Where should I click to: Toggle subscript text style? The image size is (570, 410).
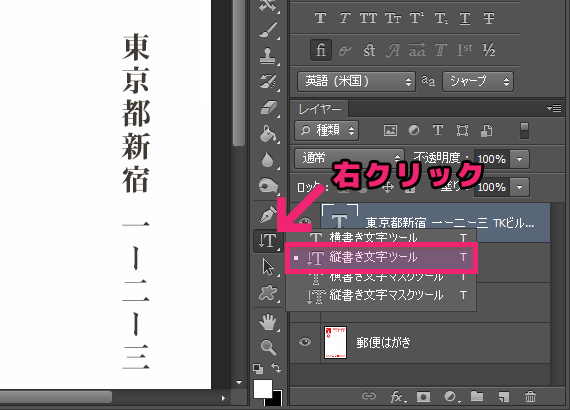click(x=441, y=18)
